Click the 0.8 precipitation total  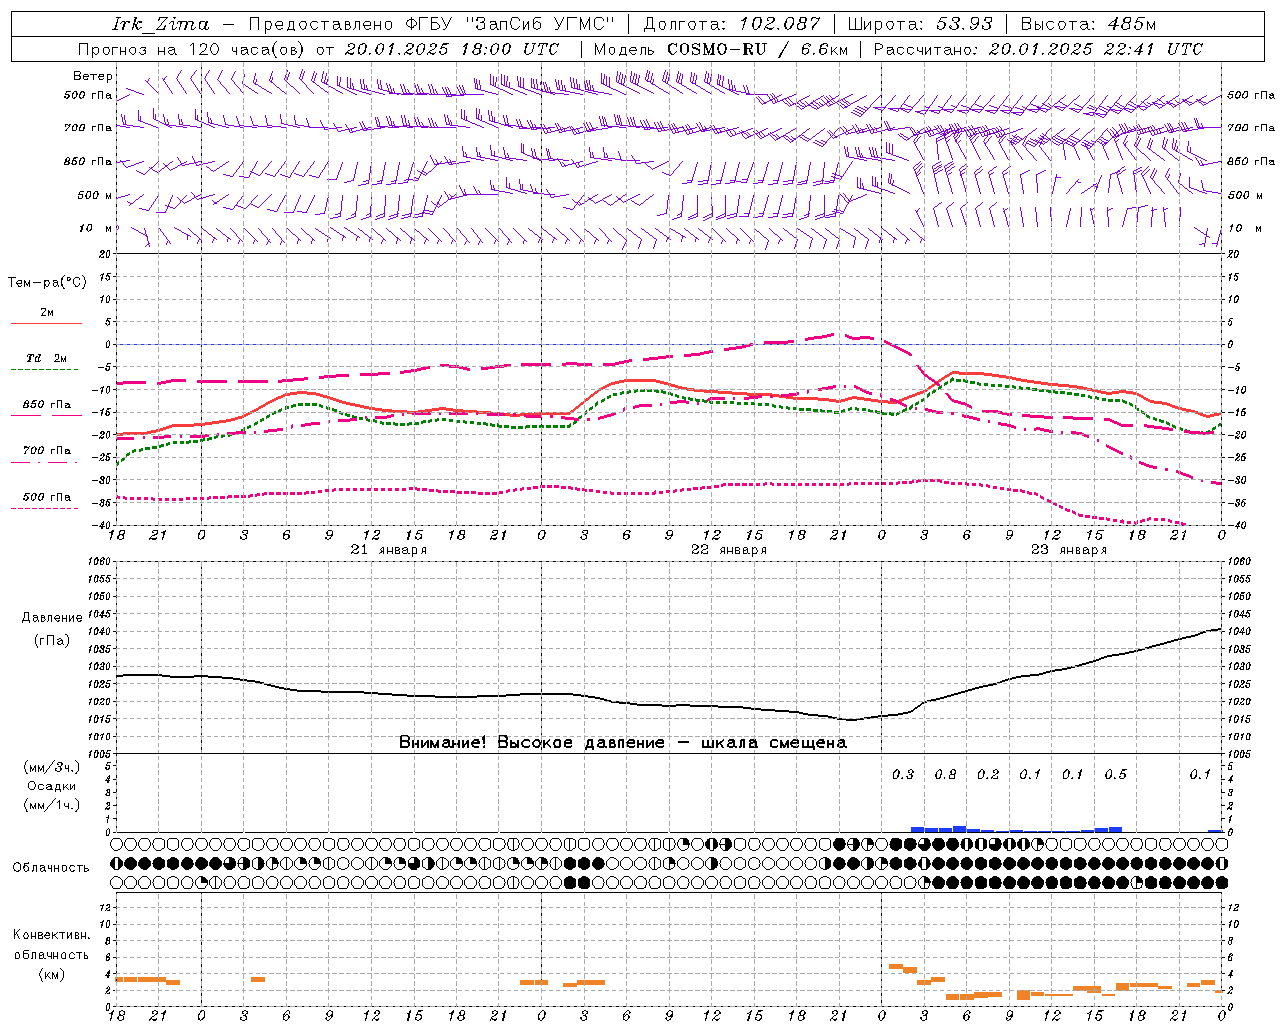coord(945,774)
